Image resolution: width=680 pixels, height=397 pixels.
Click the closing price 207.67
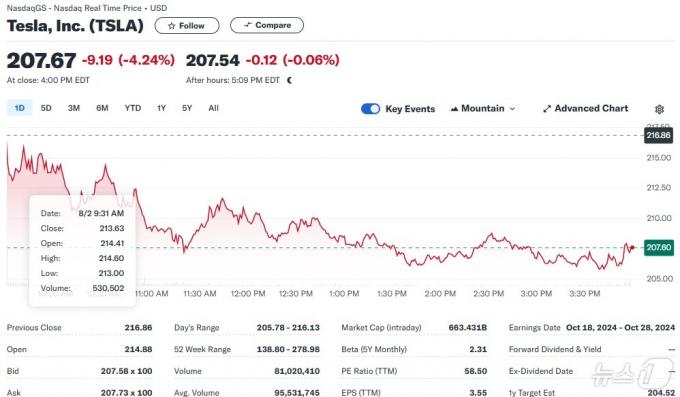click(42, 60)
